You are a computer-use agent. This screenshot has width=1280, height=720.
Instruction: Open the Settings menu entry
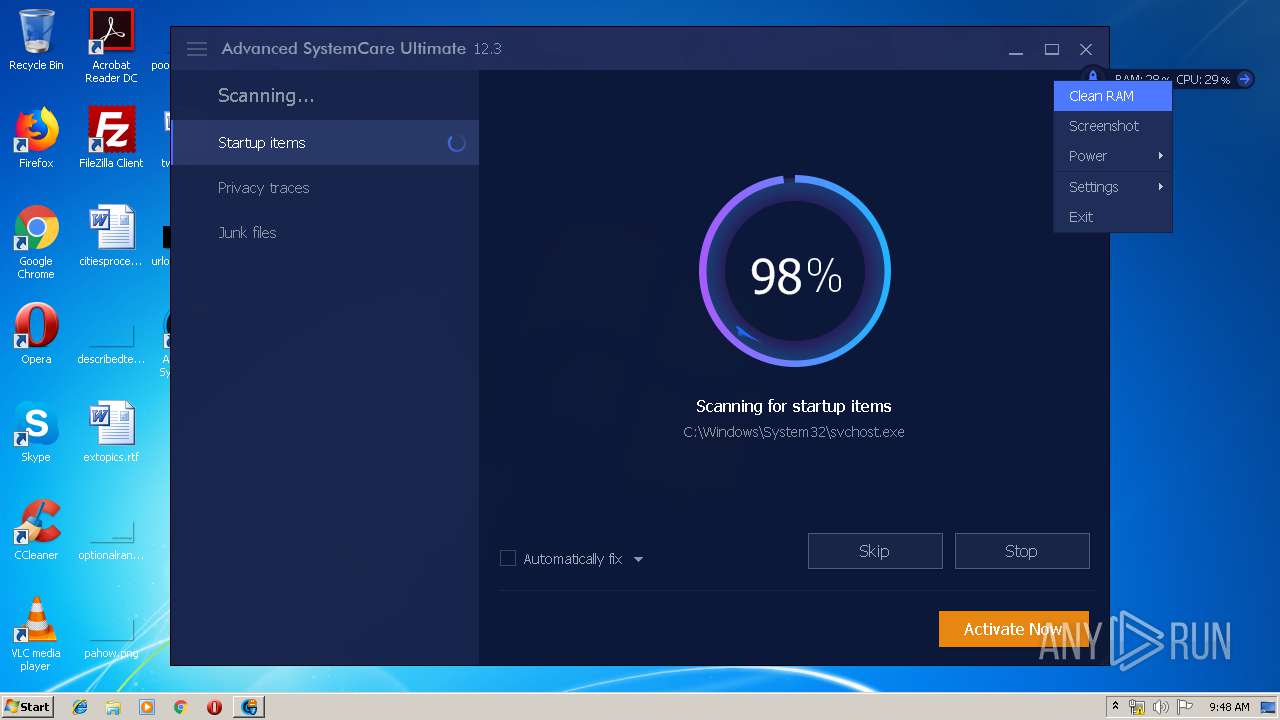(x=1113, y=187)
